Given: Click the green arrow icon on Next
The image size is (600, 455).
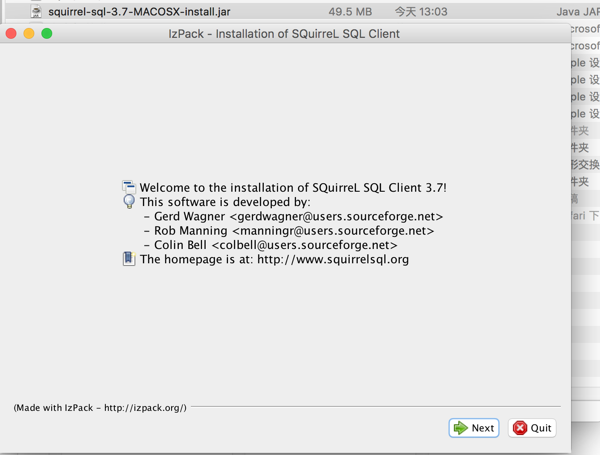Looking at the screenshot, I should [460, 428].
